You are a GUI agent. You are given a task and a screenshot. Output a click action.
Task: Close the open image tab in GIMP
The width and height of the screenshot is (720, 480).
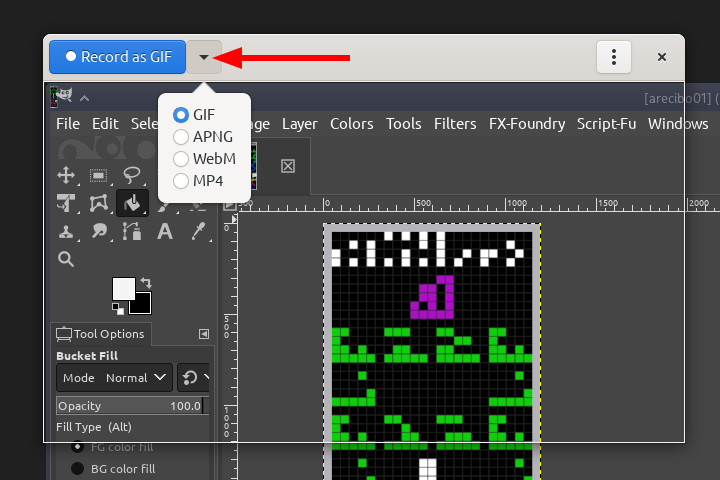(288, 166)
